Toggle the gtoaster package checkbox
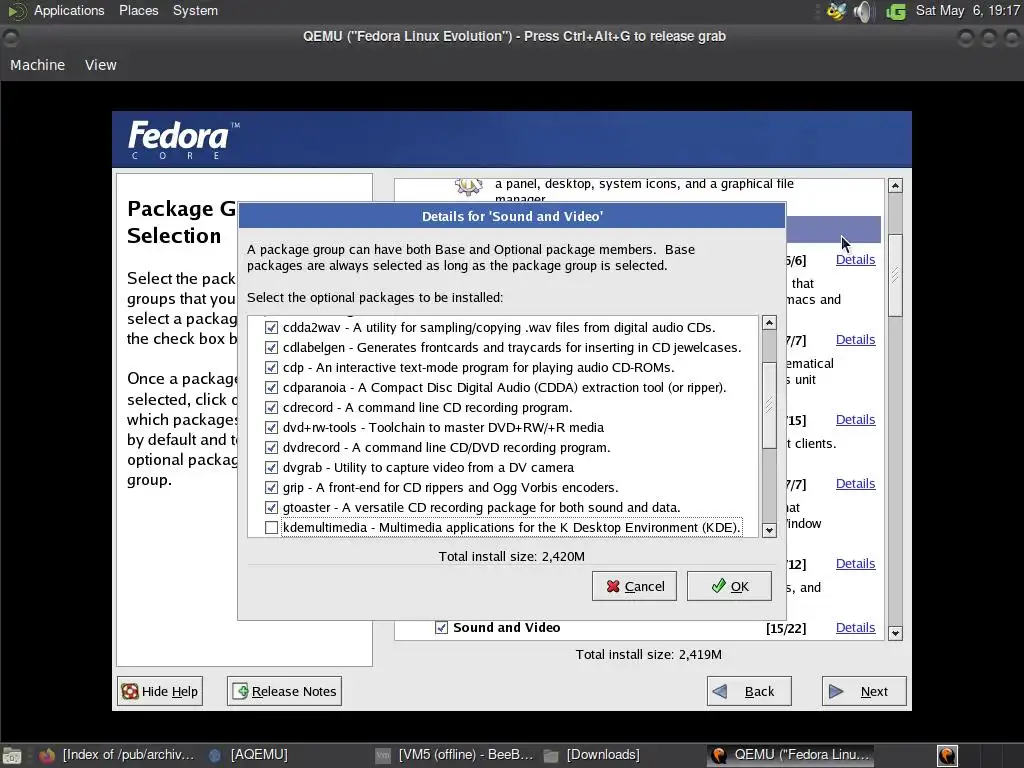The width and height of the screenshot is (1024, 768). (271, 507)
